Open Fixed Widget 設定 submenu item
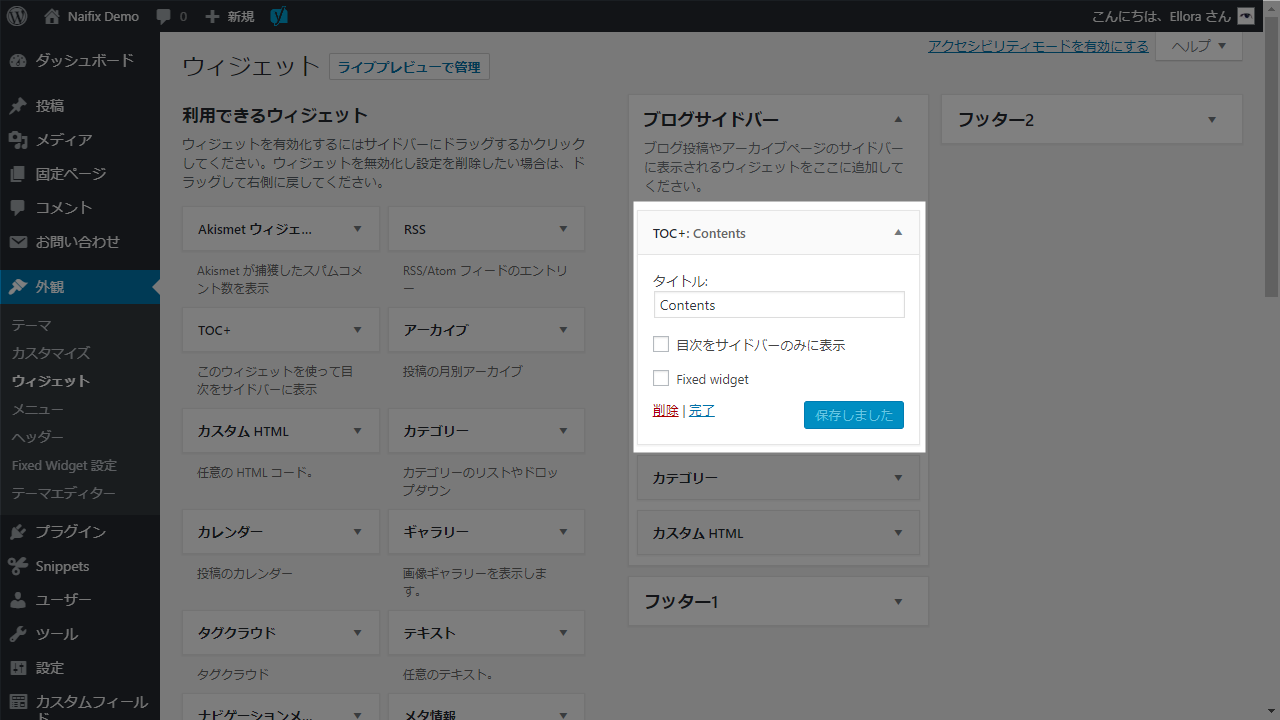This screenshot has height=720, width=1280. tap(64, 465)
